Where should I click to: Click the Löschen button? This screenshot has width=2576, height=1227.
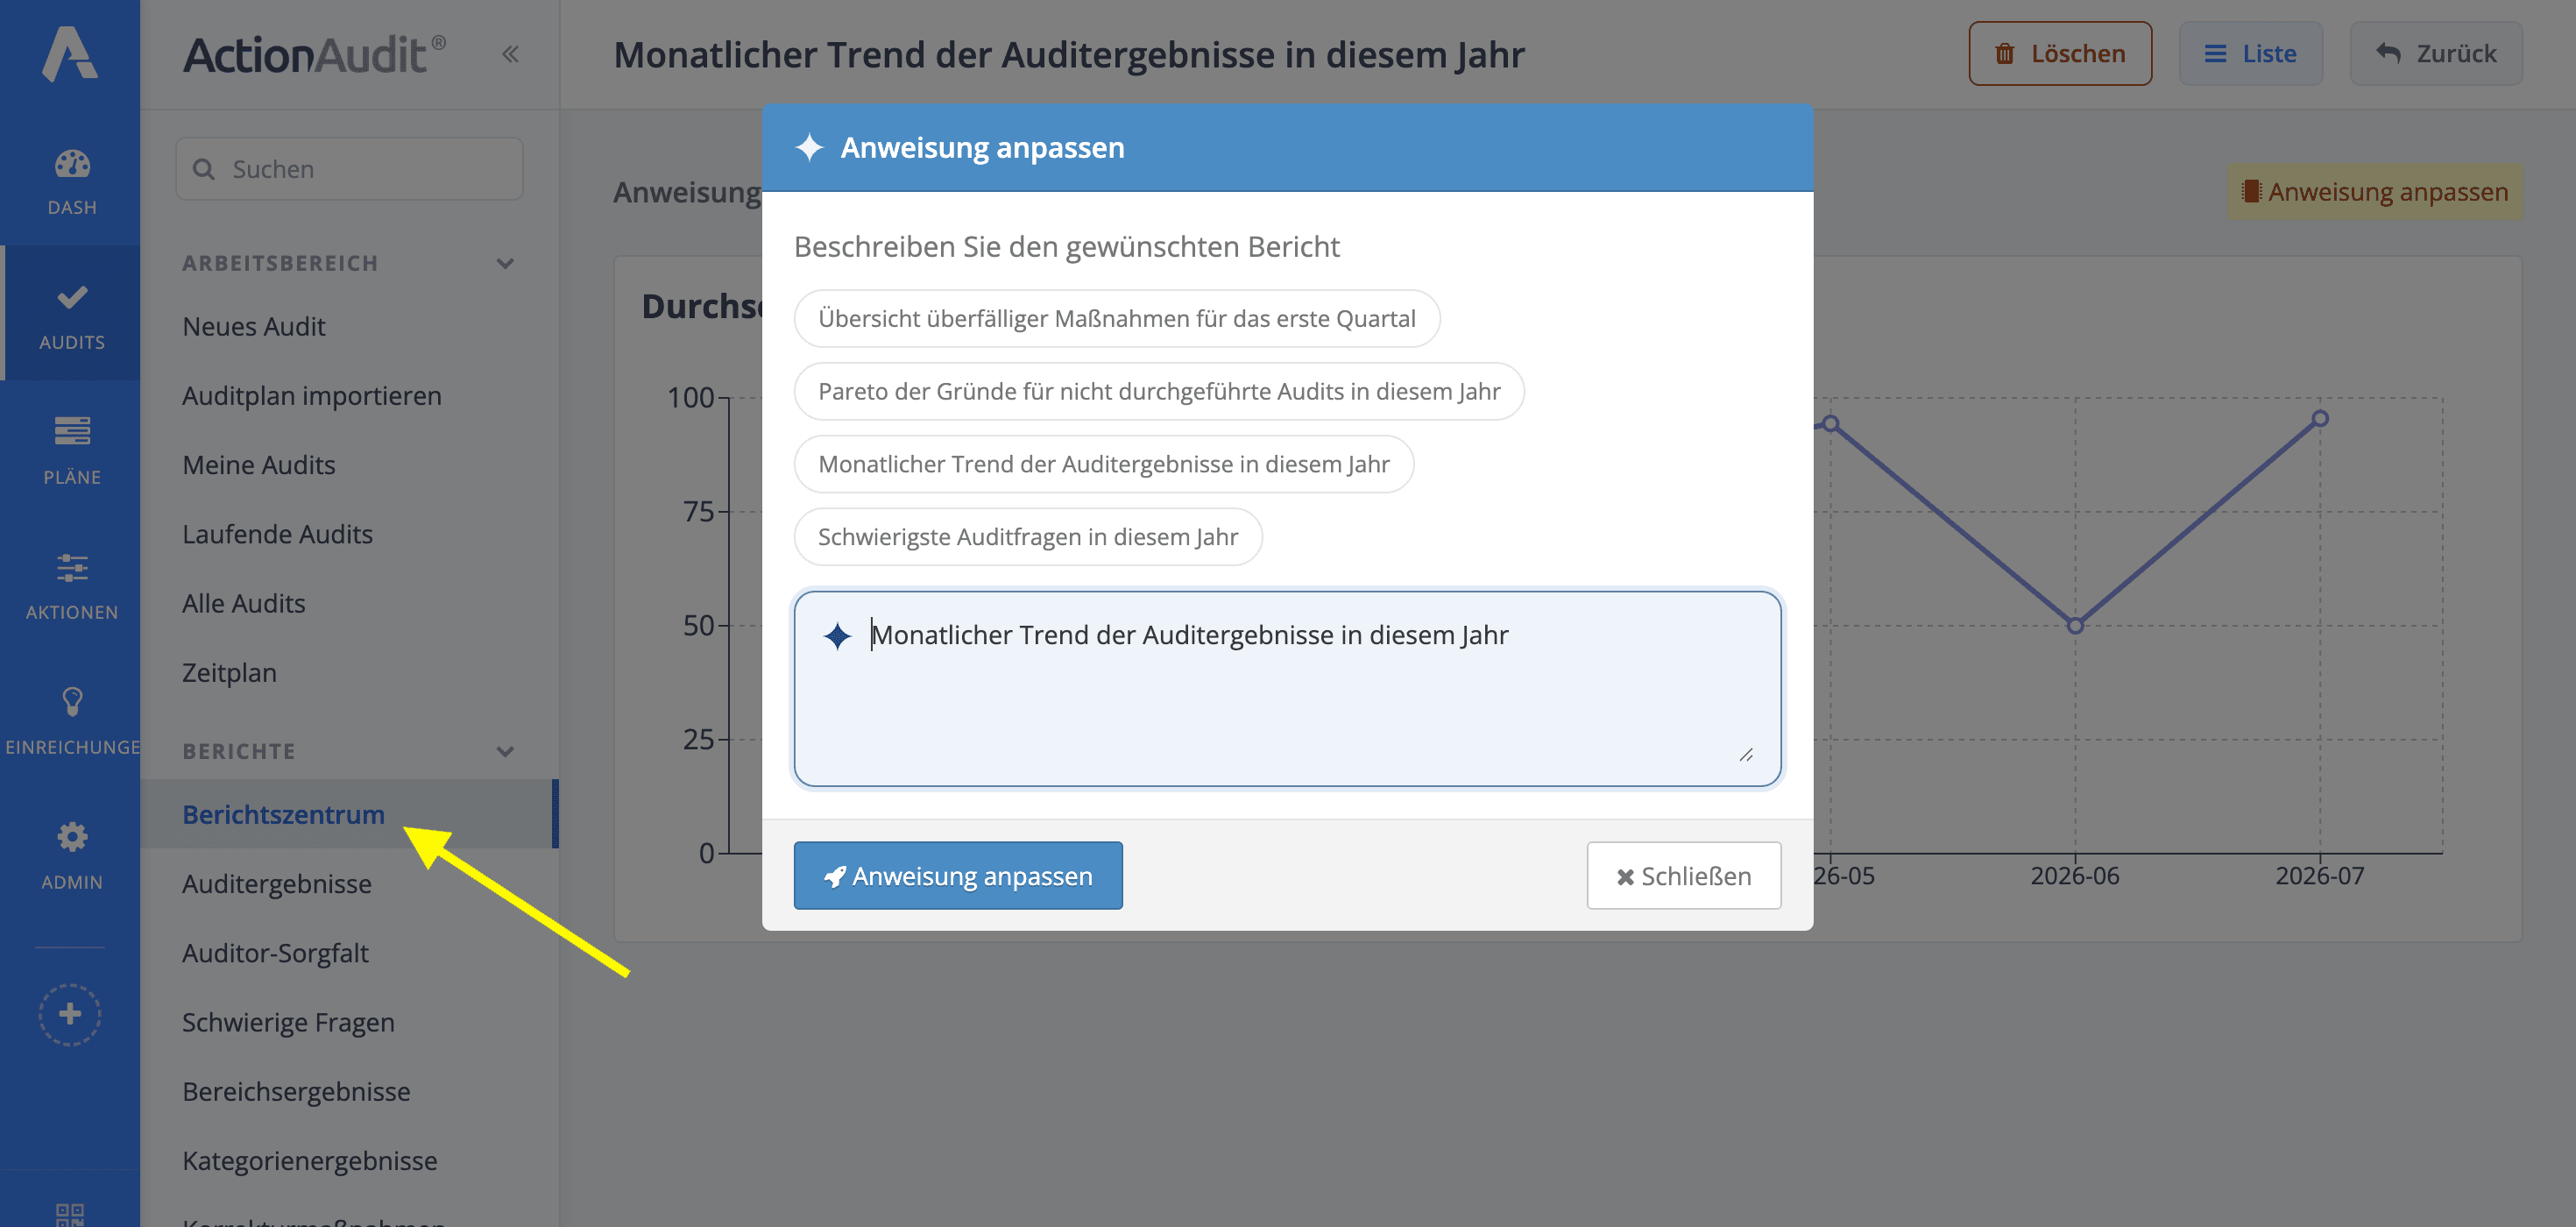pyautogui.click(x=2059, y=54)
